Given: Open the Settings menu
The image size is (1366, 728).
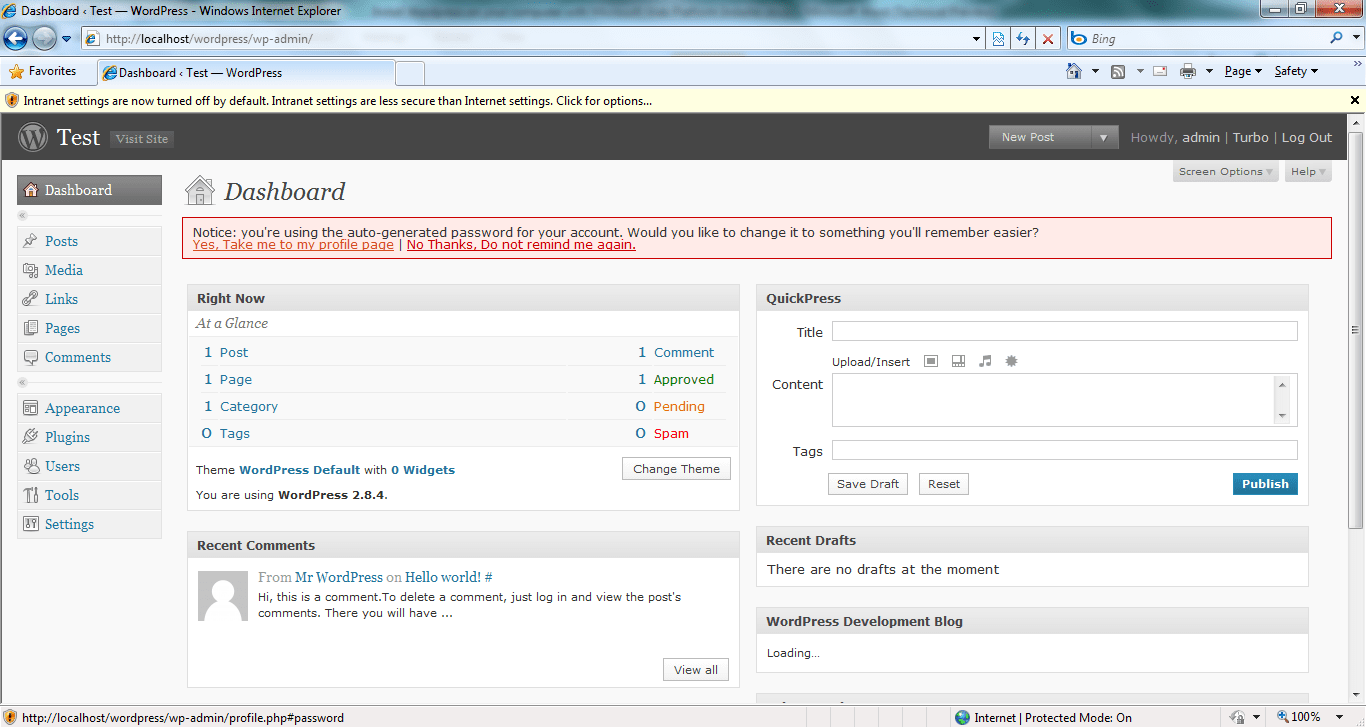Looking at the screenshot, I should pyautogui.click(x=89, y=524).
